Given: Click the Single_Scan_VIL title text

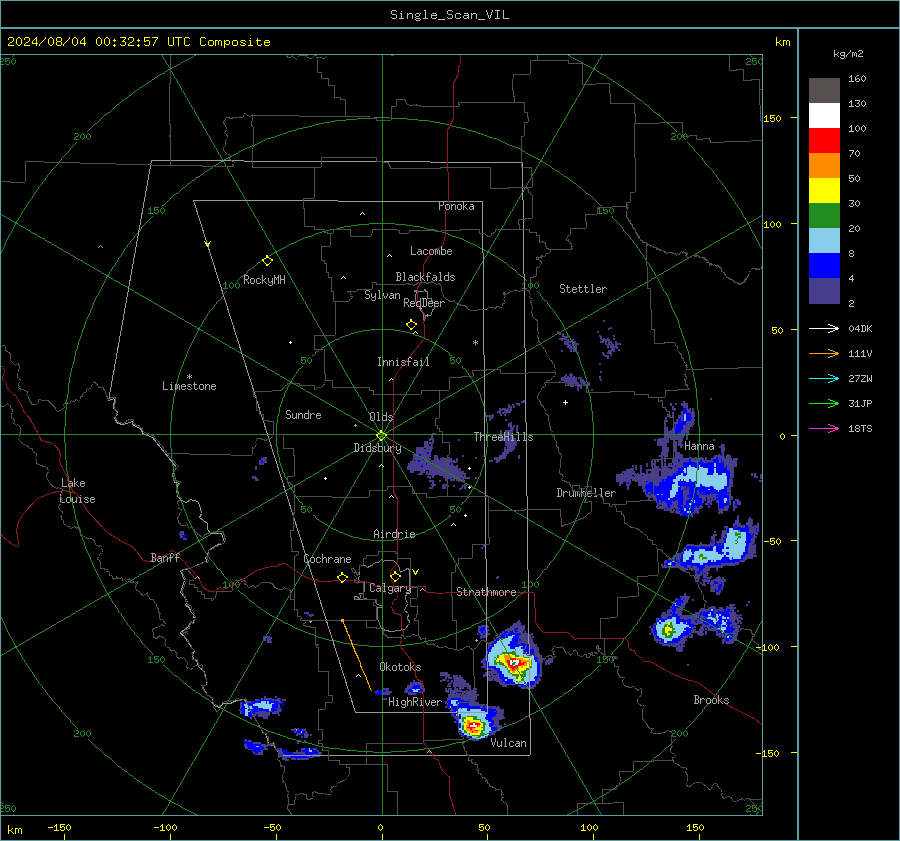Looking at the screenshot, I should [449, 15].
